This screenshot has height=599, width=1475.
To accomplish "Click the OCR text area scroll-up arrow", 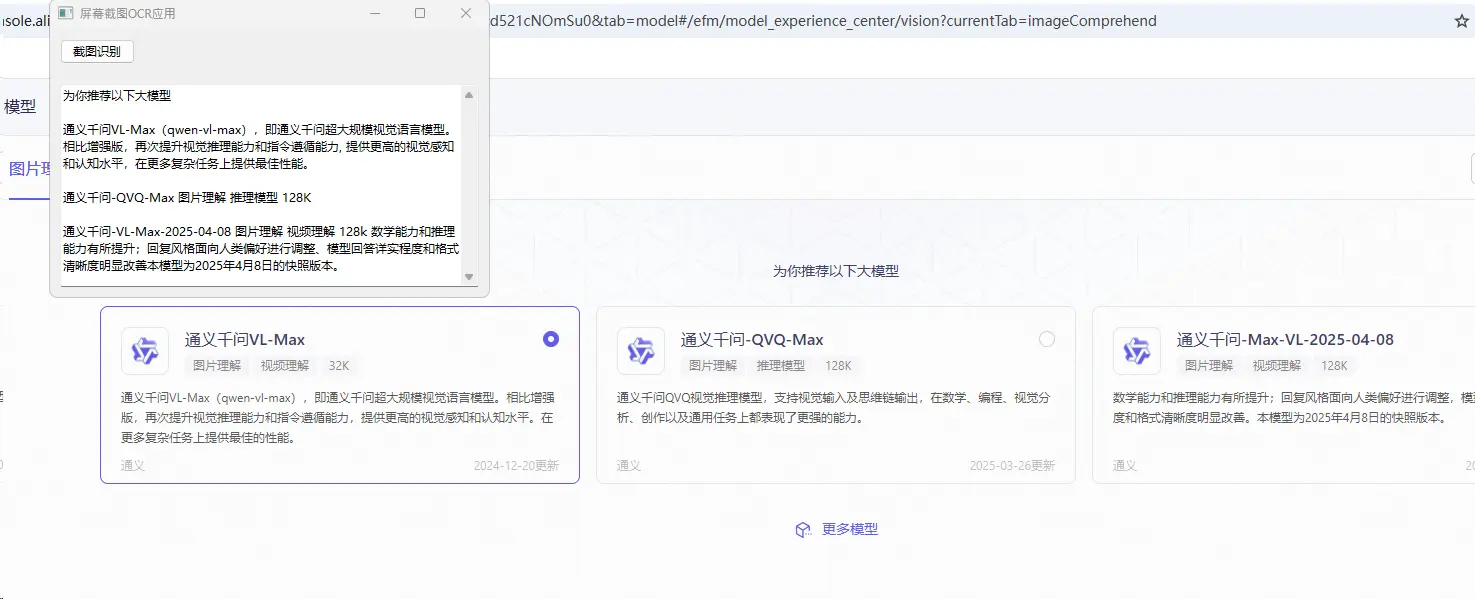I will click(x=469, y=95).
